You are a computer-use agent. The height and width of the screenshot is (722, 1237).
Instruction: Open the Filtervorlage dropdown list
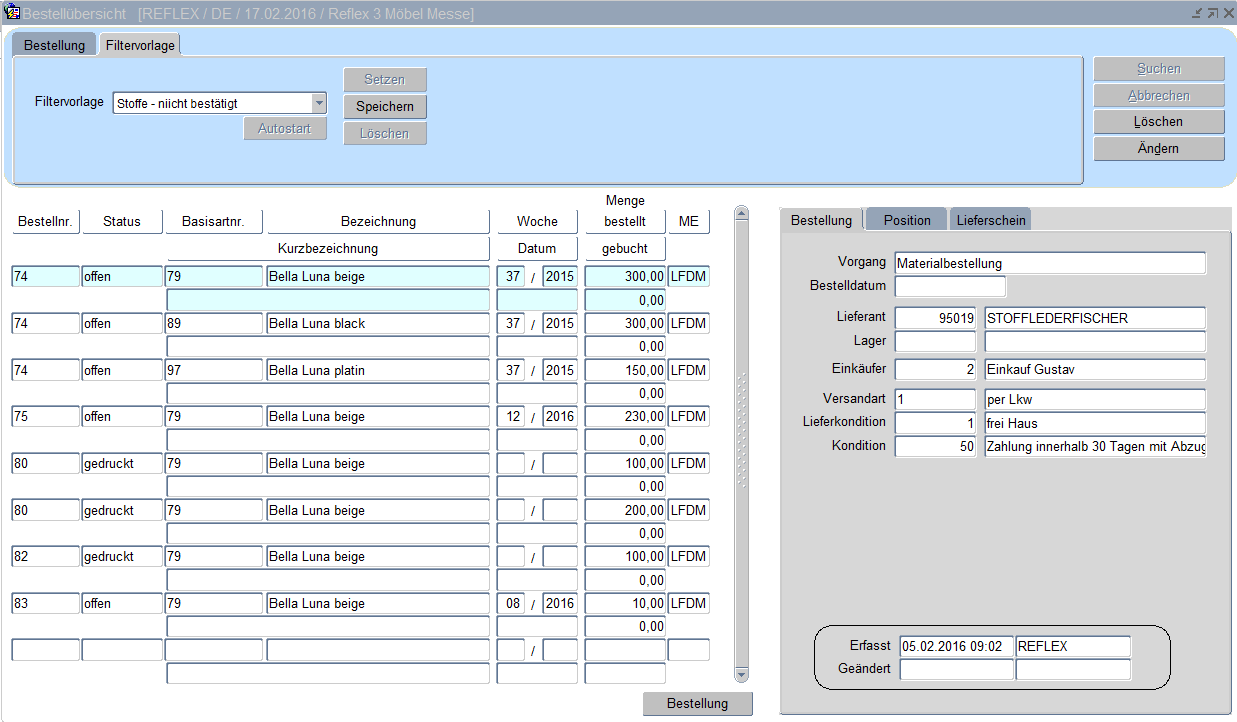pyautogui.click(x=319, y=103)
